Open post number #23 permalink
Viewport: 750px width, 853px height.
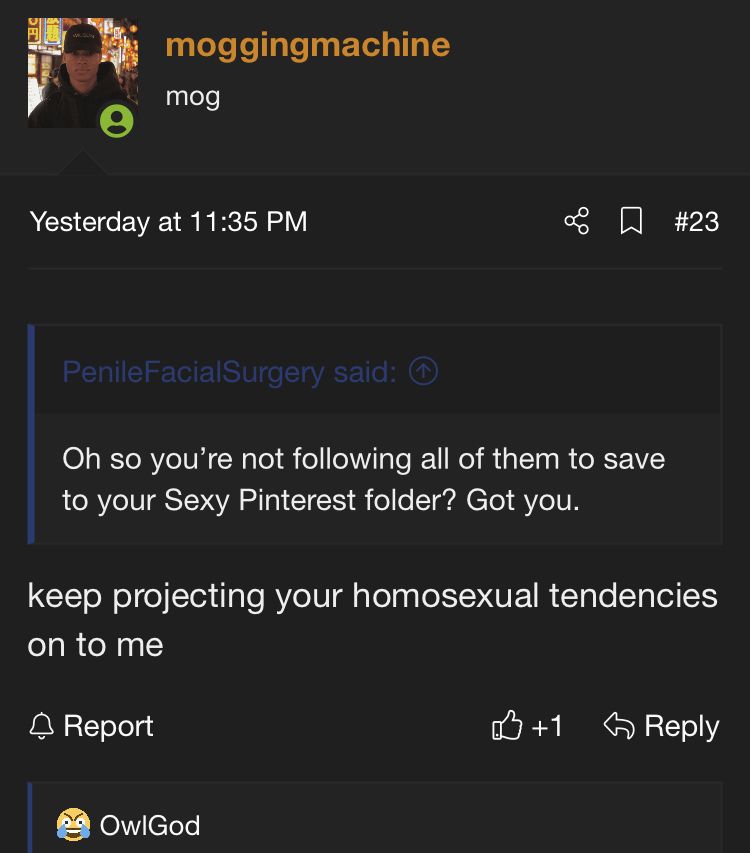(x=696, y=221)
